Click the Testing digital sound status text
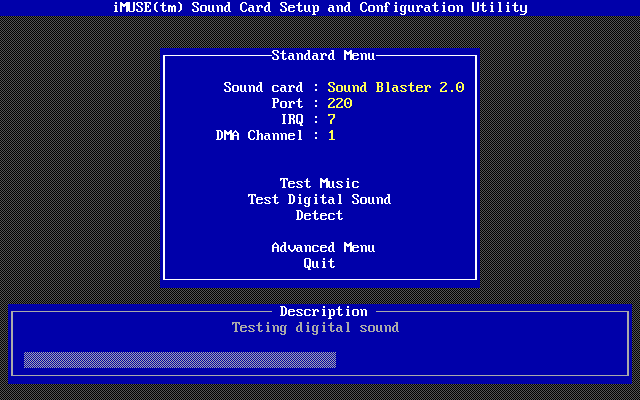 click(x=315, y=328)
